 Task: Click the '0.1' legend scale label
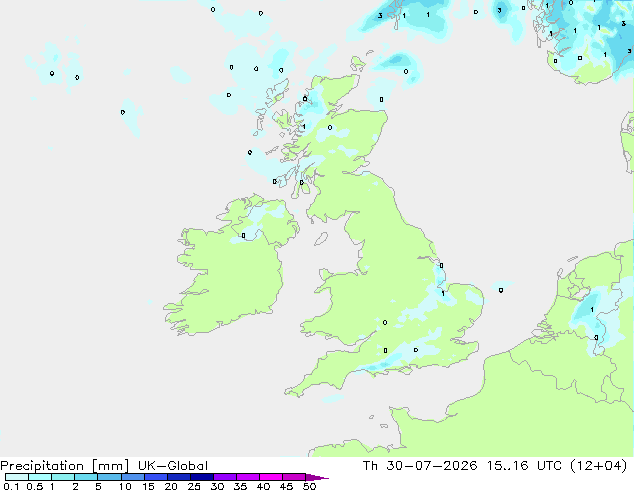(11, 486)
